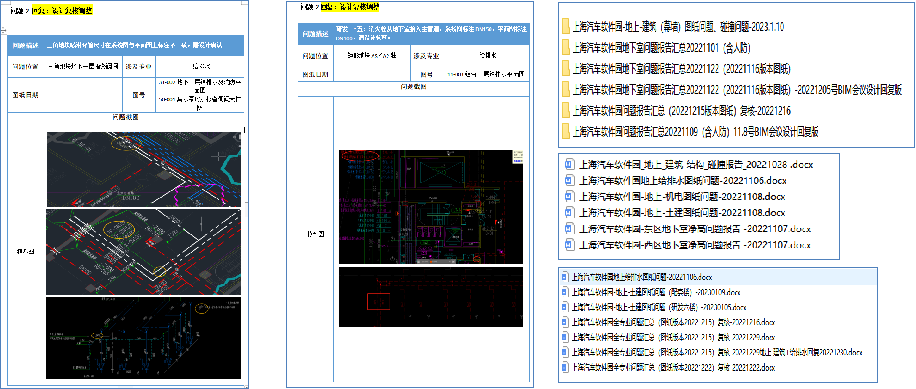This screenshot has width=916, height=389.
Task: Select 地上-机电图纸问题-20221108.docx file
Action: point(675,196)
